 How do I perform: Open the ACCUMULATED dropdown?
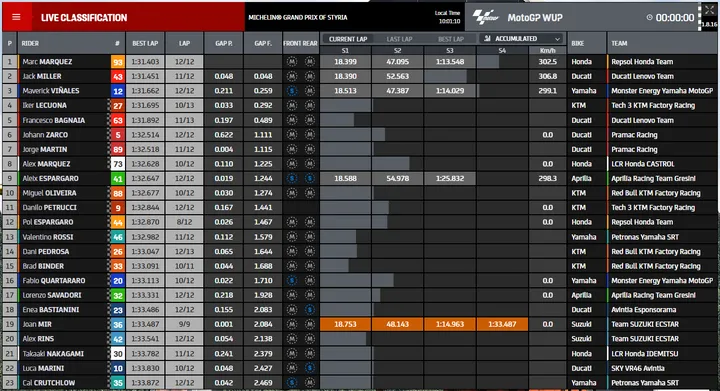(522, 39)
